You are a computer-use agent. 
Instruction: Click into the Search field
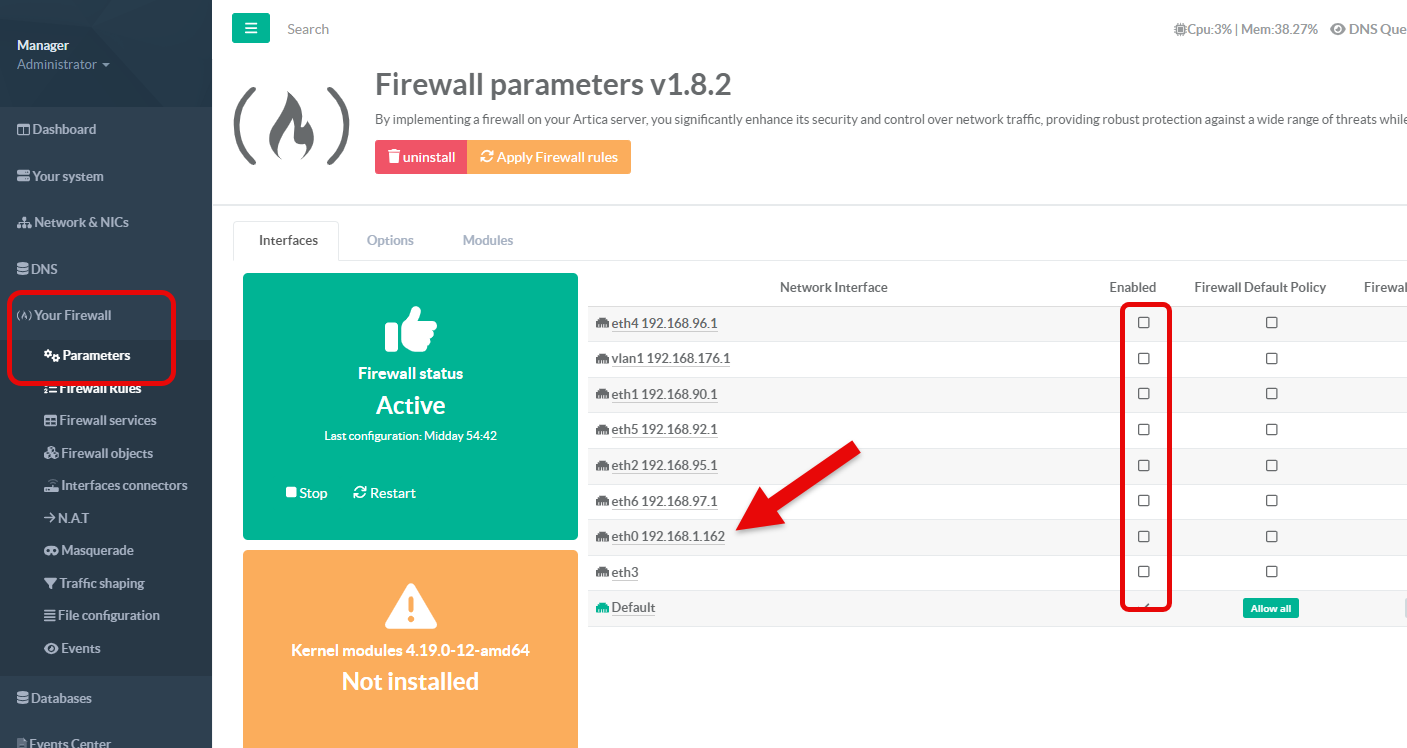point(400,29)
